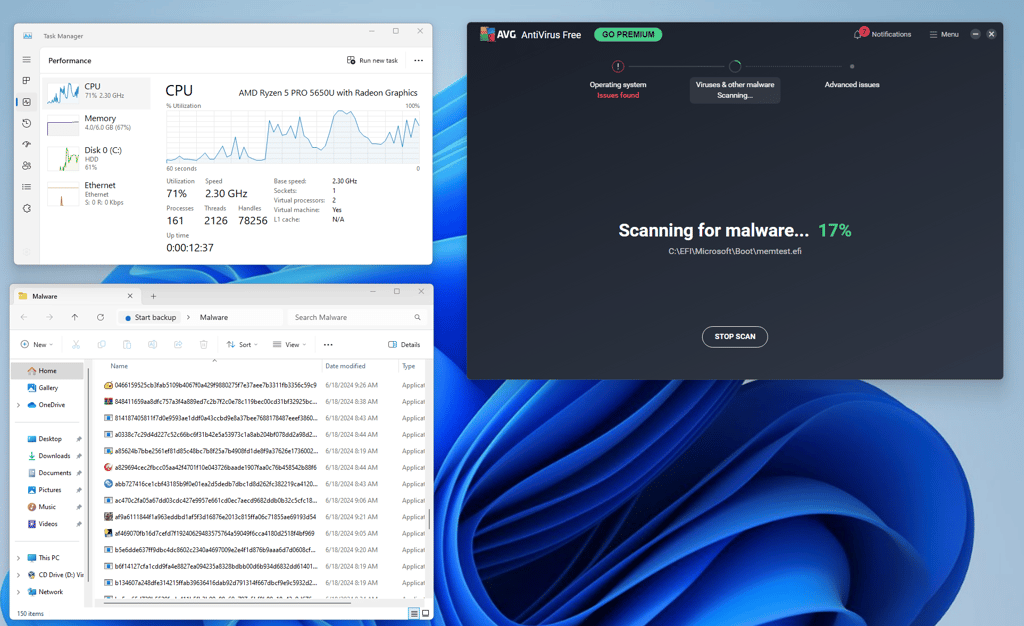Viewport: 1024px width, 626px height.
Task: Open the New dropdown in Explorer
Action: coord(37,345)
